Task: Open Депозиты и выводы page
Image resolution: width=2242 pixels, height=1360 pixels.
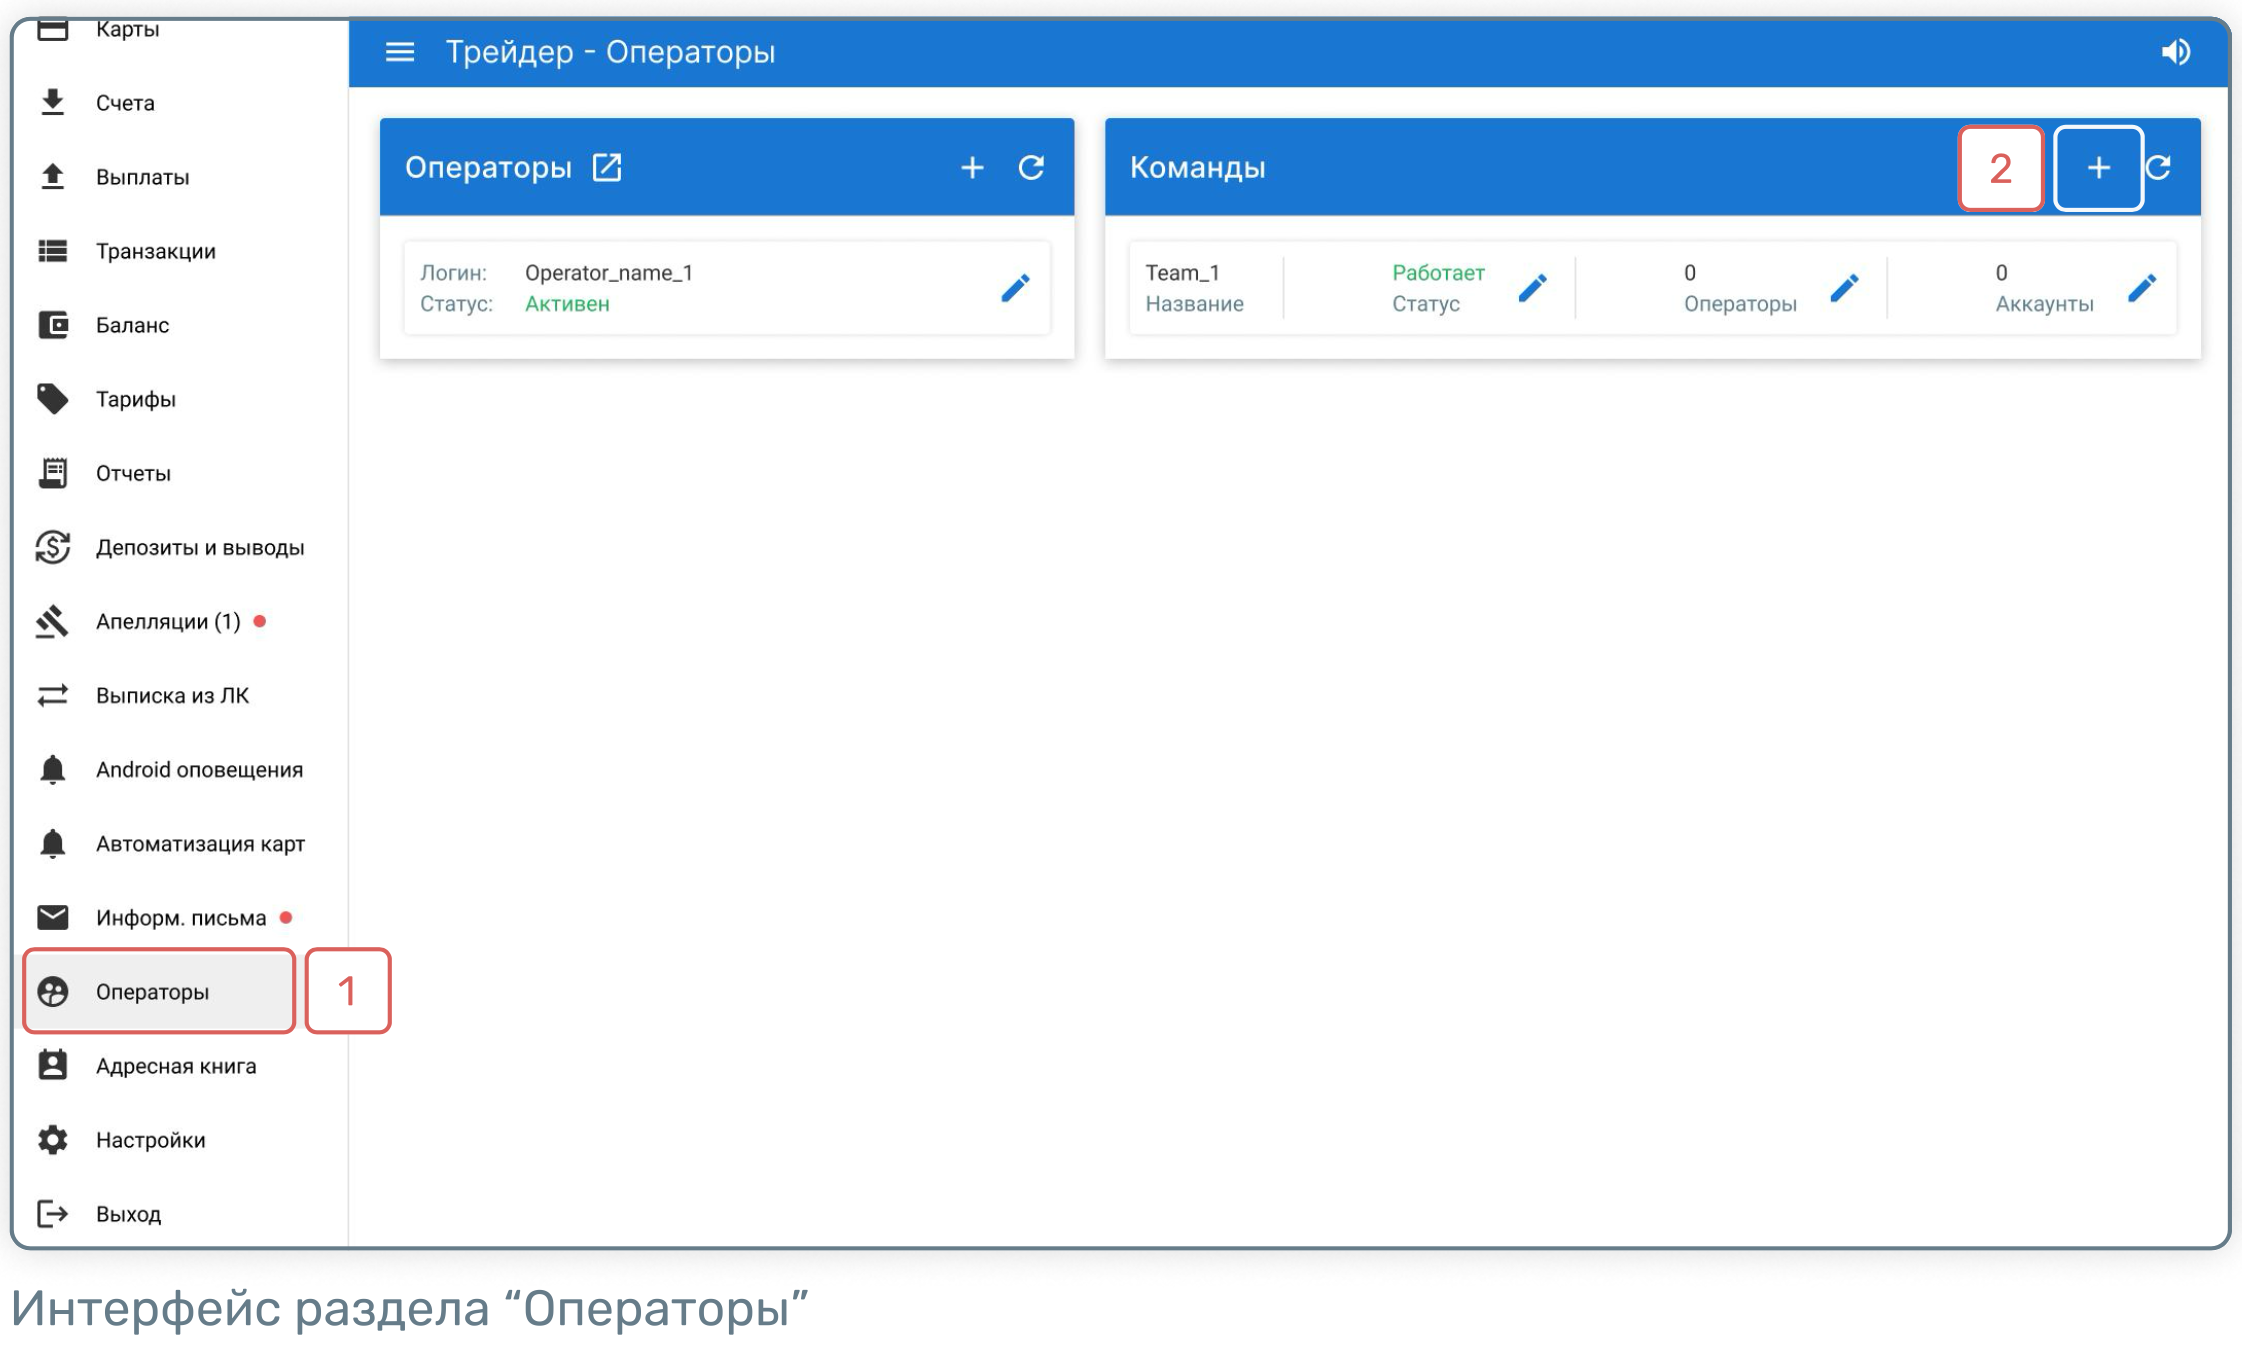Action: [199, 548]
